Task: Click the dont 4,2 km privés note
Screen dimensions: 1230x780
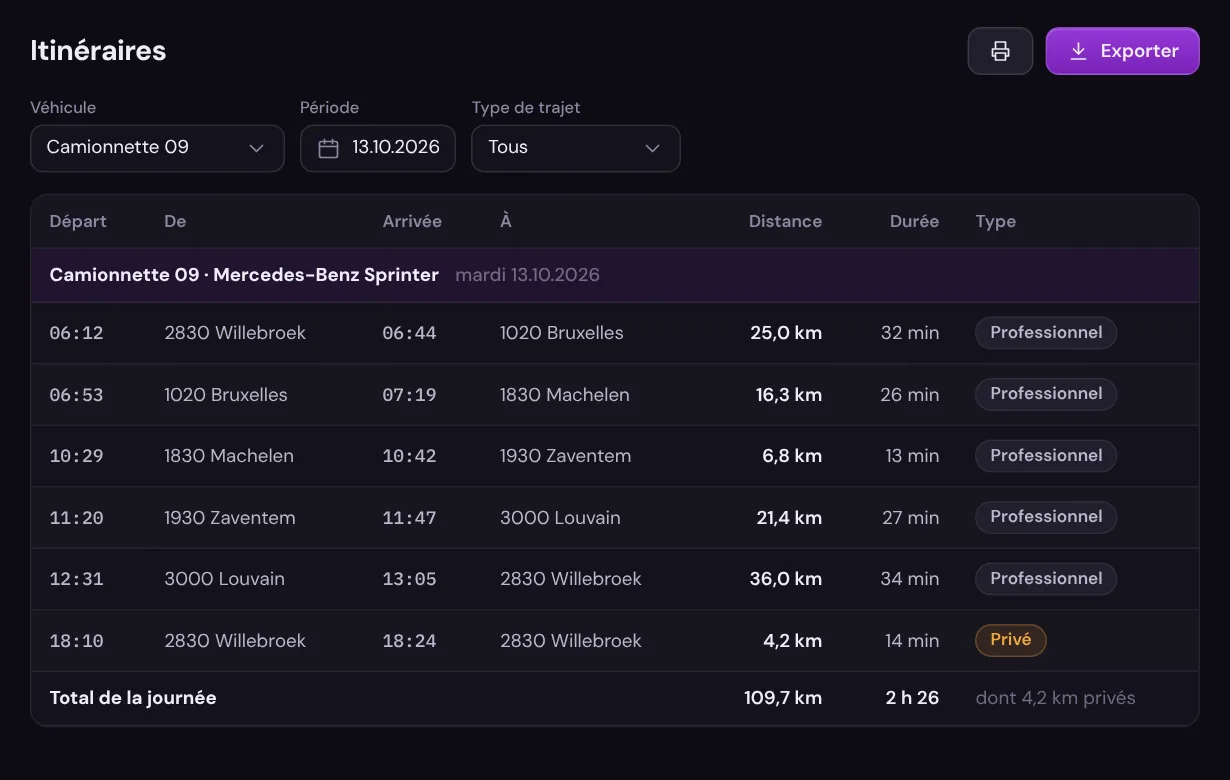Action: coord(1056,698)
